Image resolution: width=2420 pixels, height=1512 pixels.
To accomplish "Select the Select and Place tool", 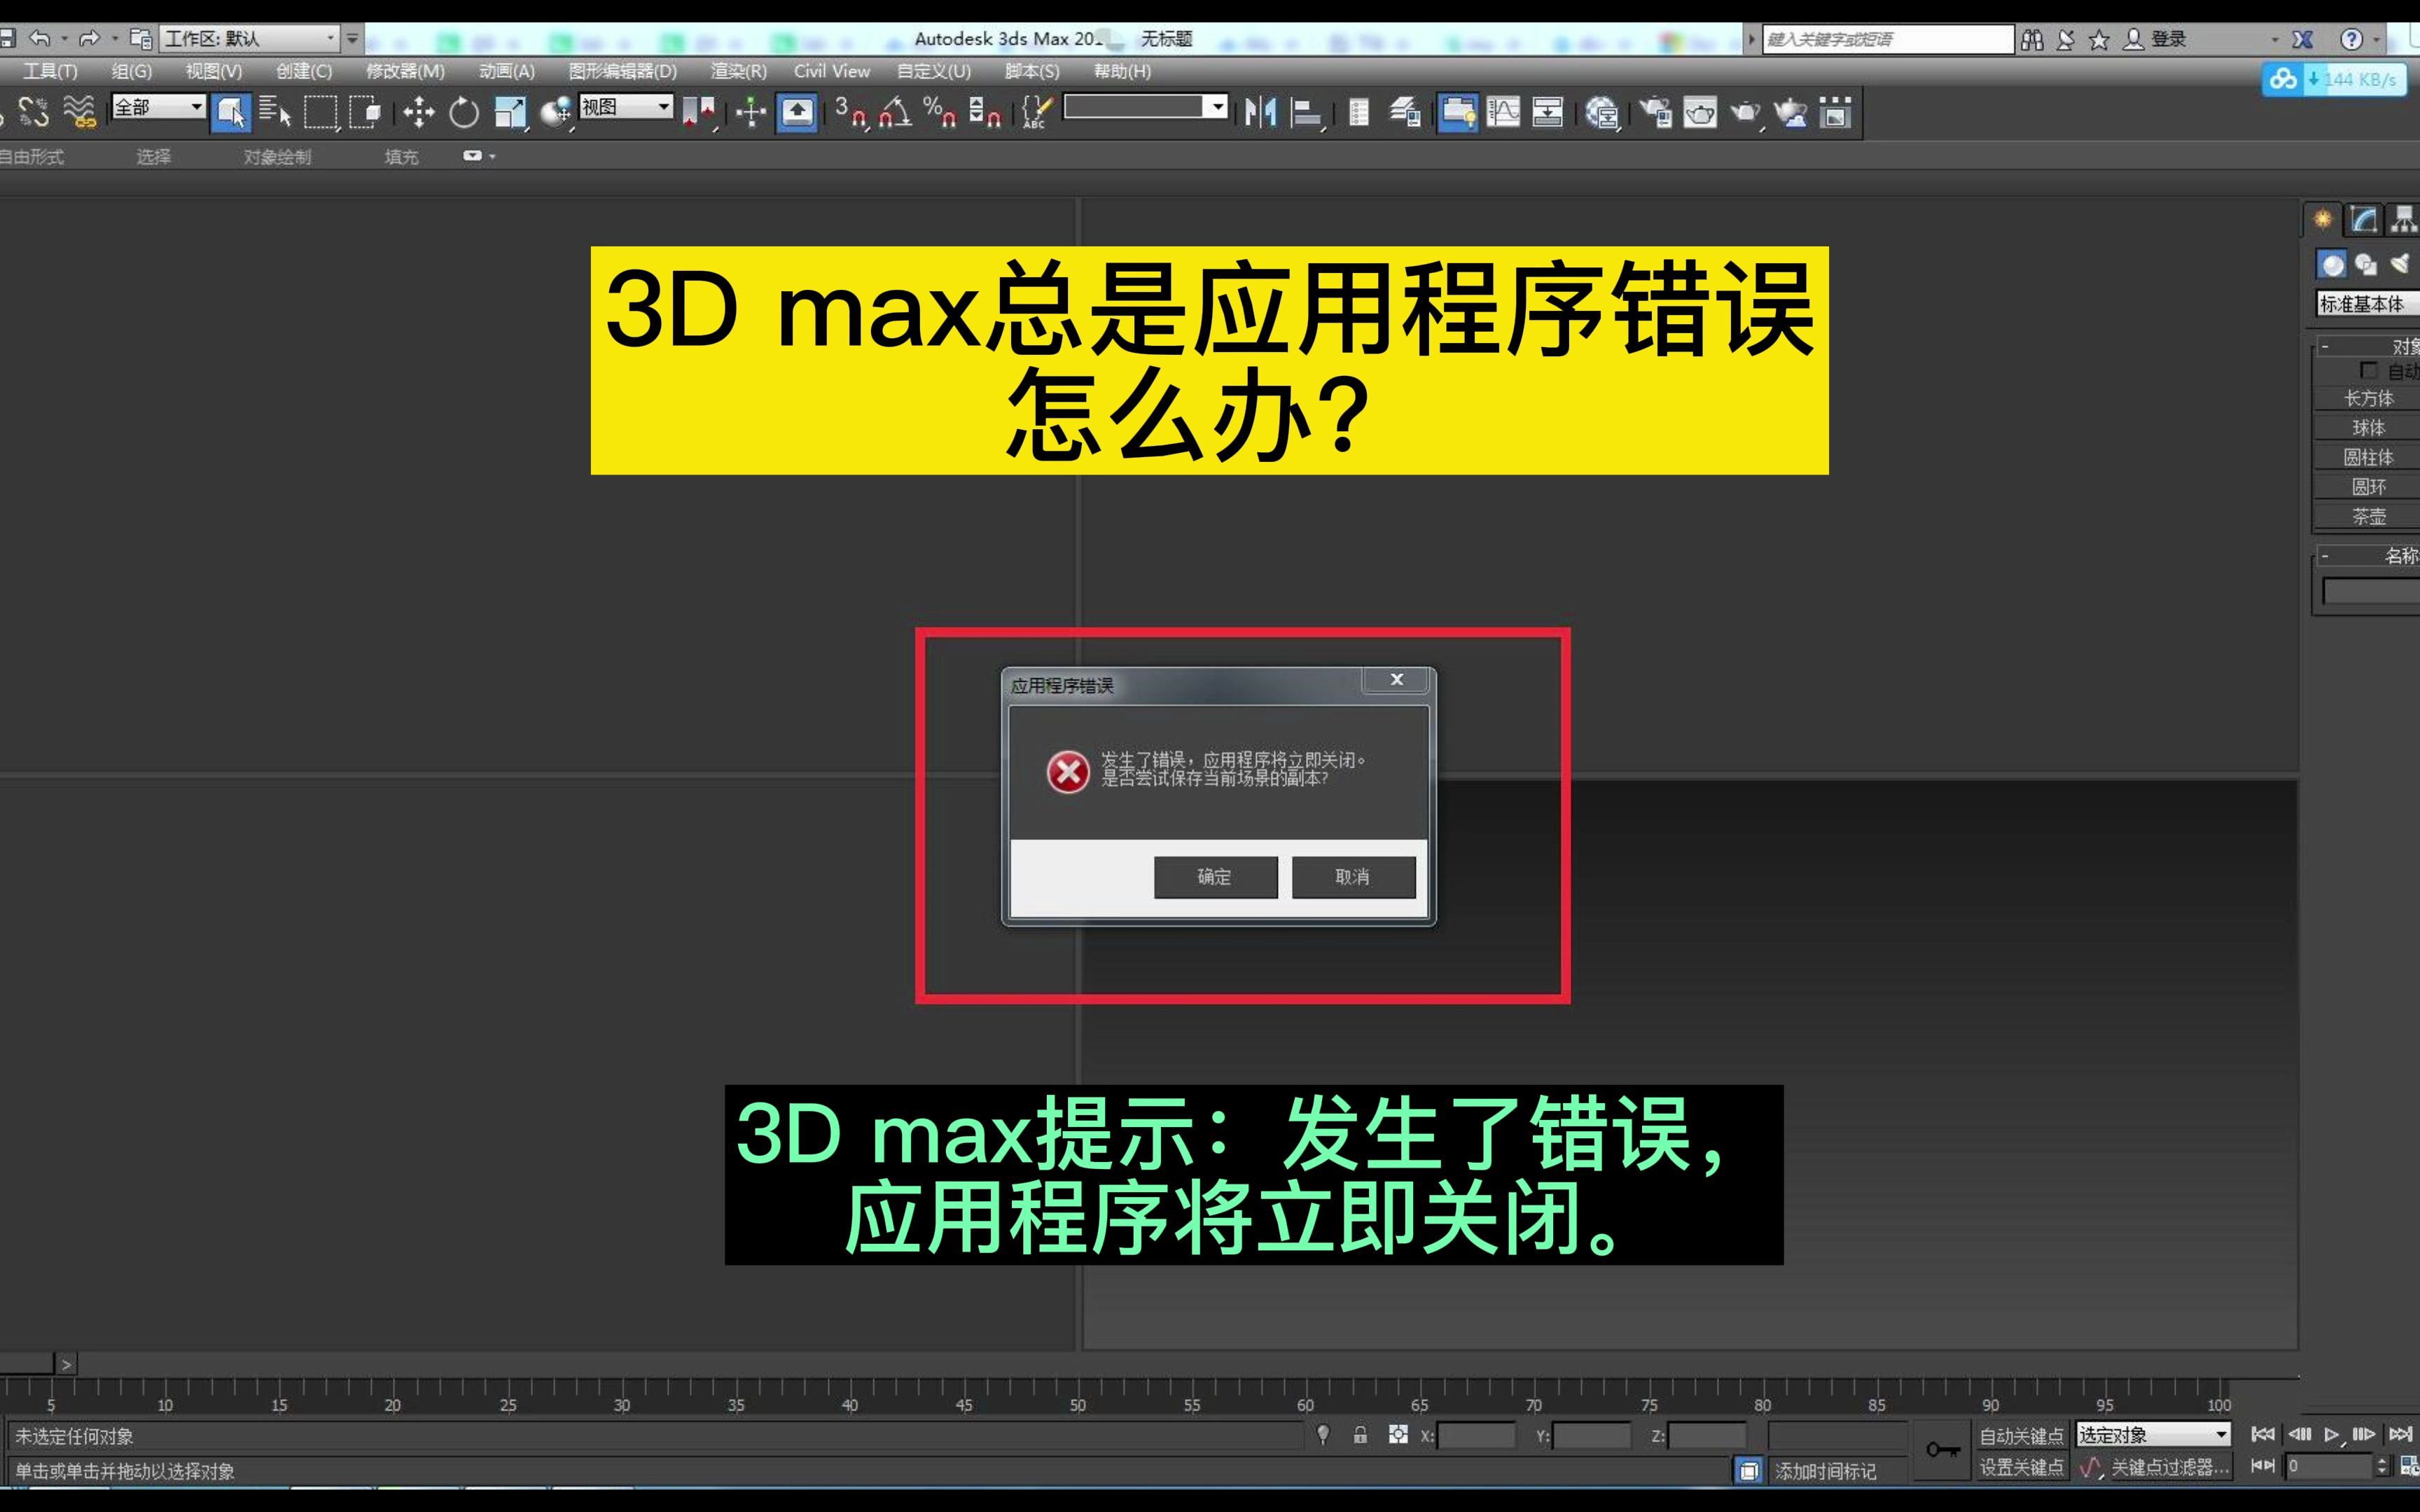I will click(x=556, y=112).
